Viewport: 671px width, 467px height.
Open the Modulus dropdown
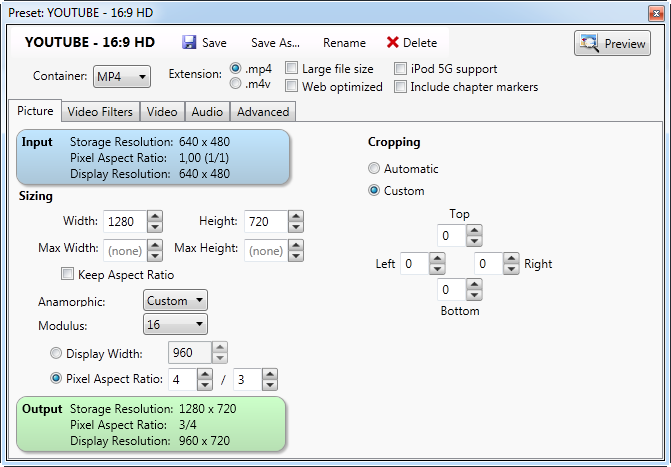175,324
